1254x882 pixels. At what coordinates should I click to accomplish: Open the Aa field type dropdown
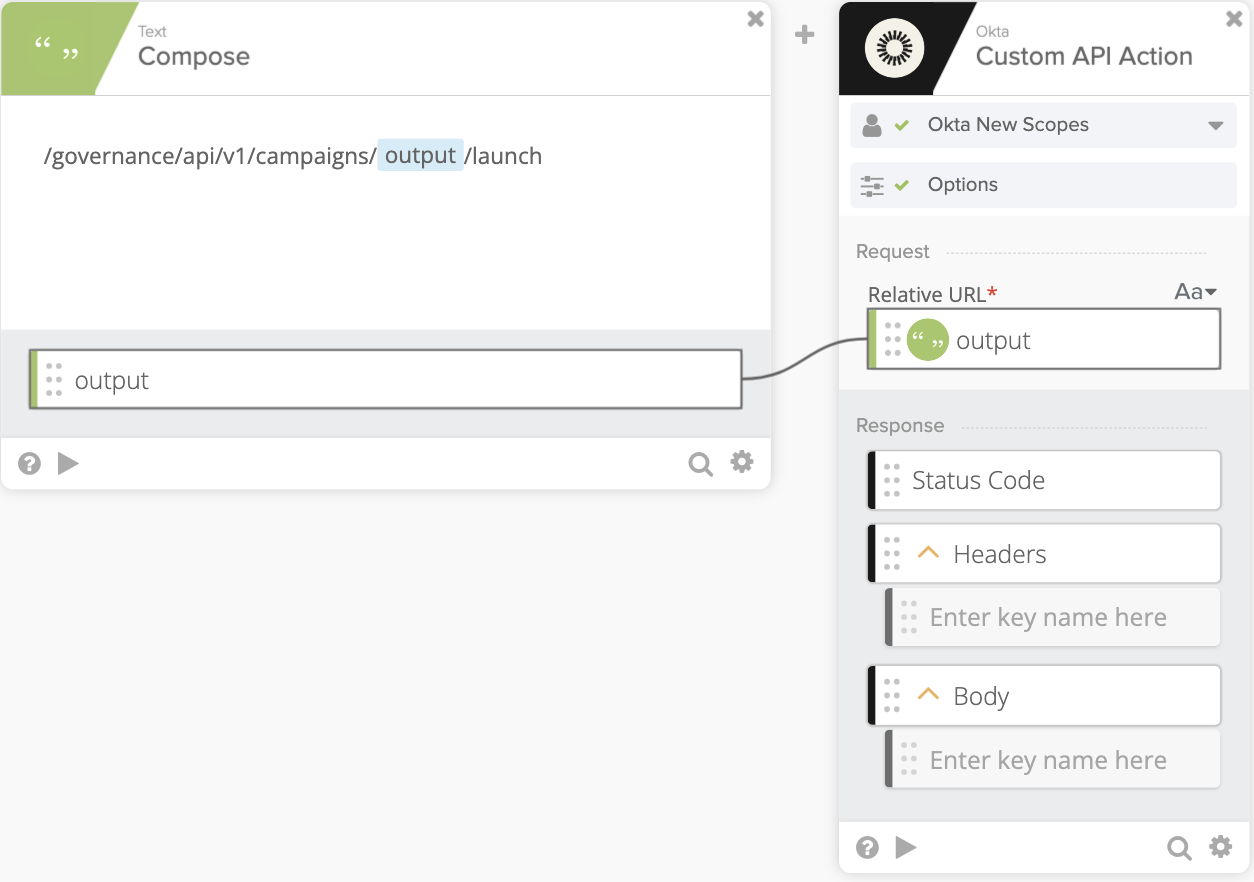1195,292
